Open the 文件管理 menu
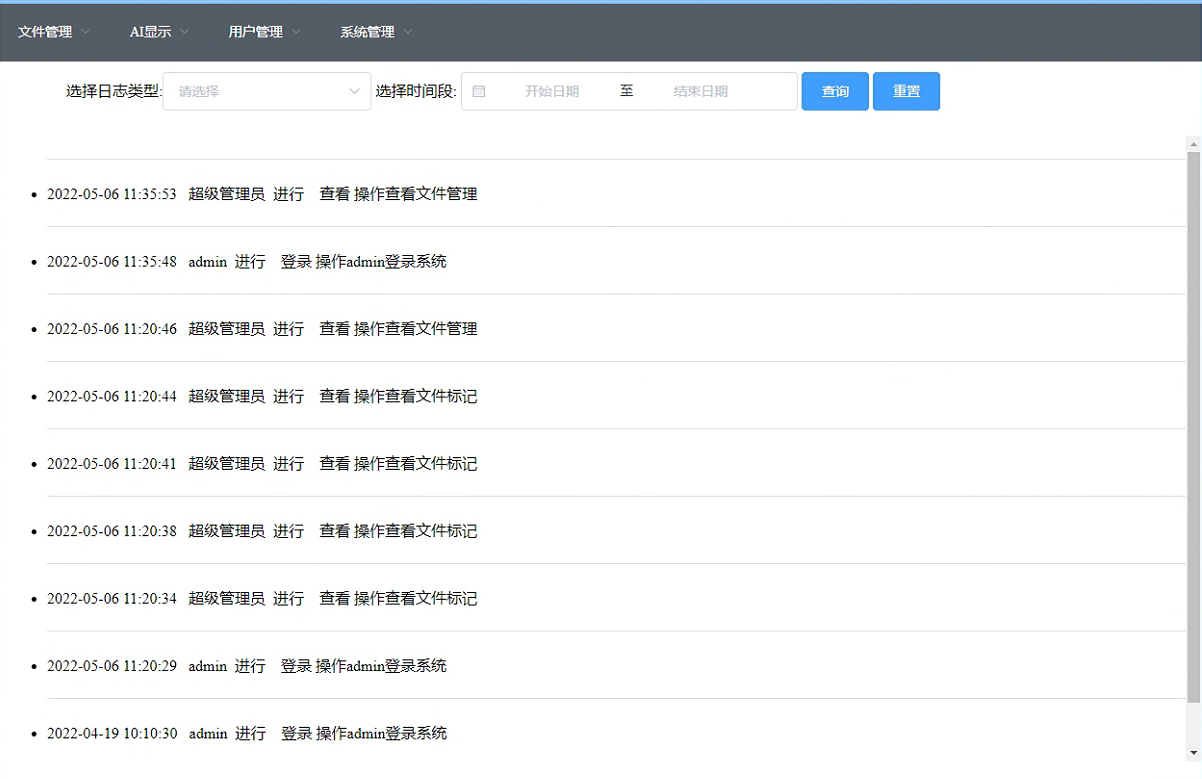 [45, 32]
